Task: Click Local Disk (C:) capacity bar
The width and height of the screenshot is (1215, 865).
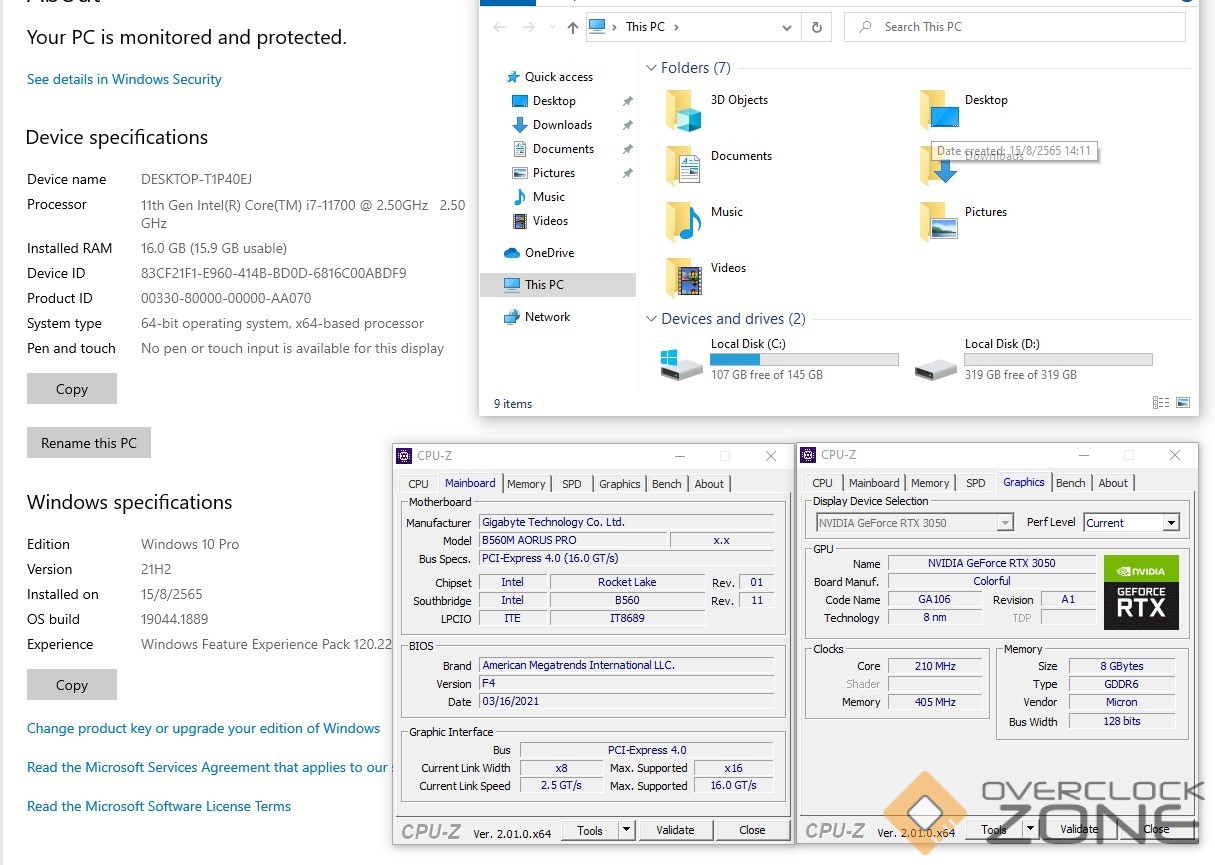Action: [804, 359]
